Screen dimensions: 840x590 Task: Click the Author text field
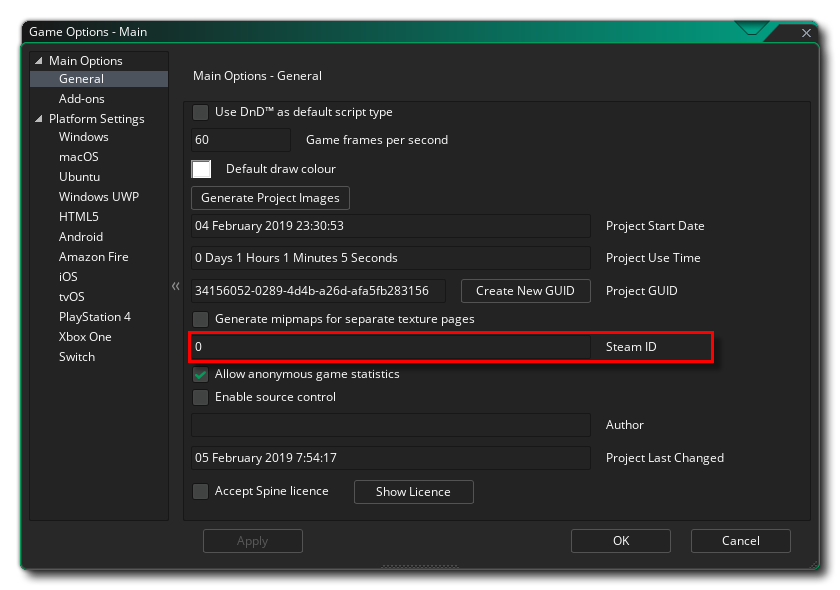point(391,425)
